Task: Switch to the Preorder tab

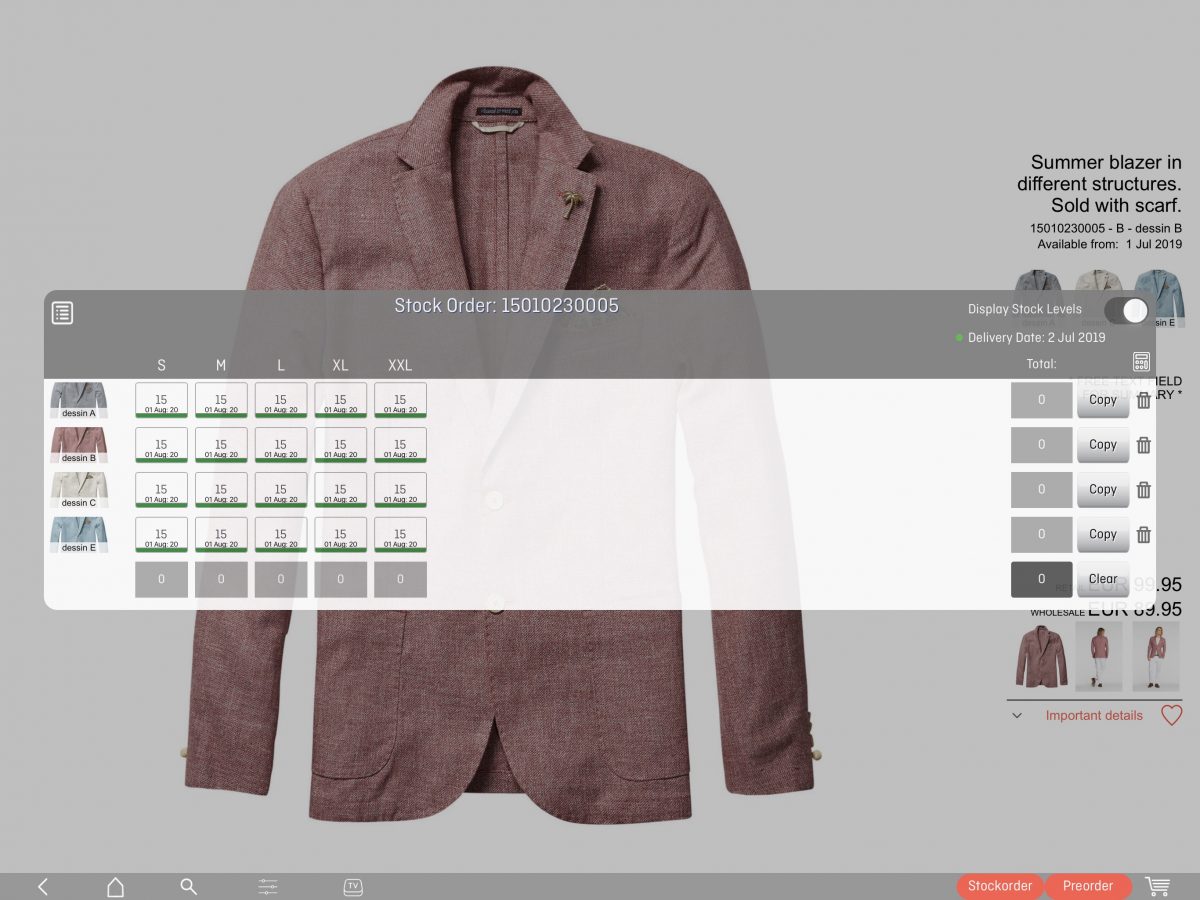Action: pyautogui.click(x=1088, y=886)
